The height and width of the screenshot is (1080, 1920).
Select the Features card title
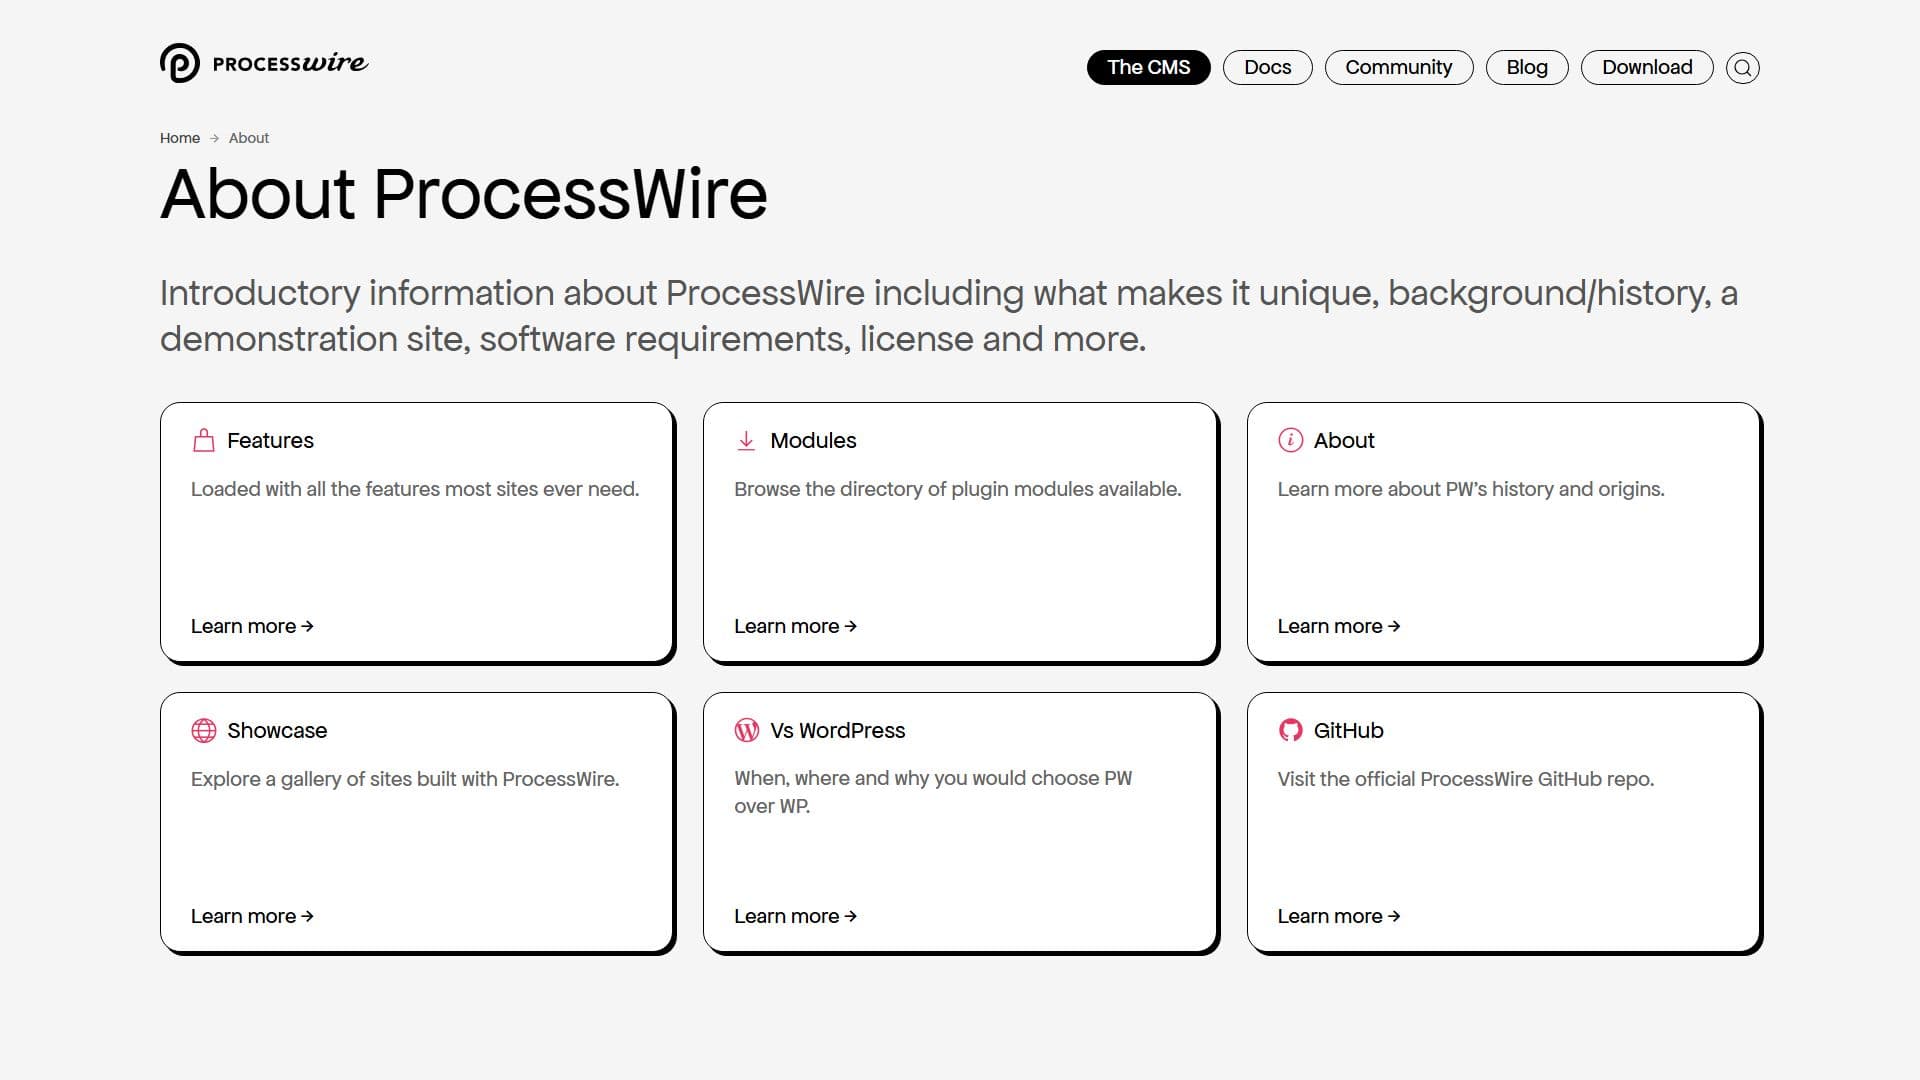coord(270,441)
